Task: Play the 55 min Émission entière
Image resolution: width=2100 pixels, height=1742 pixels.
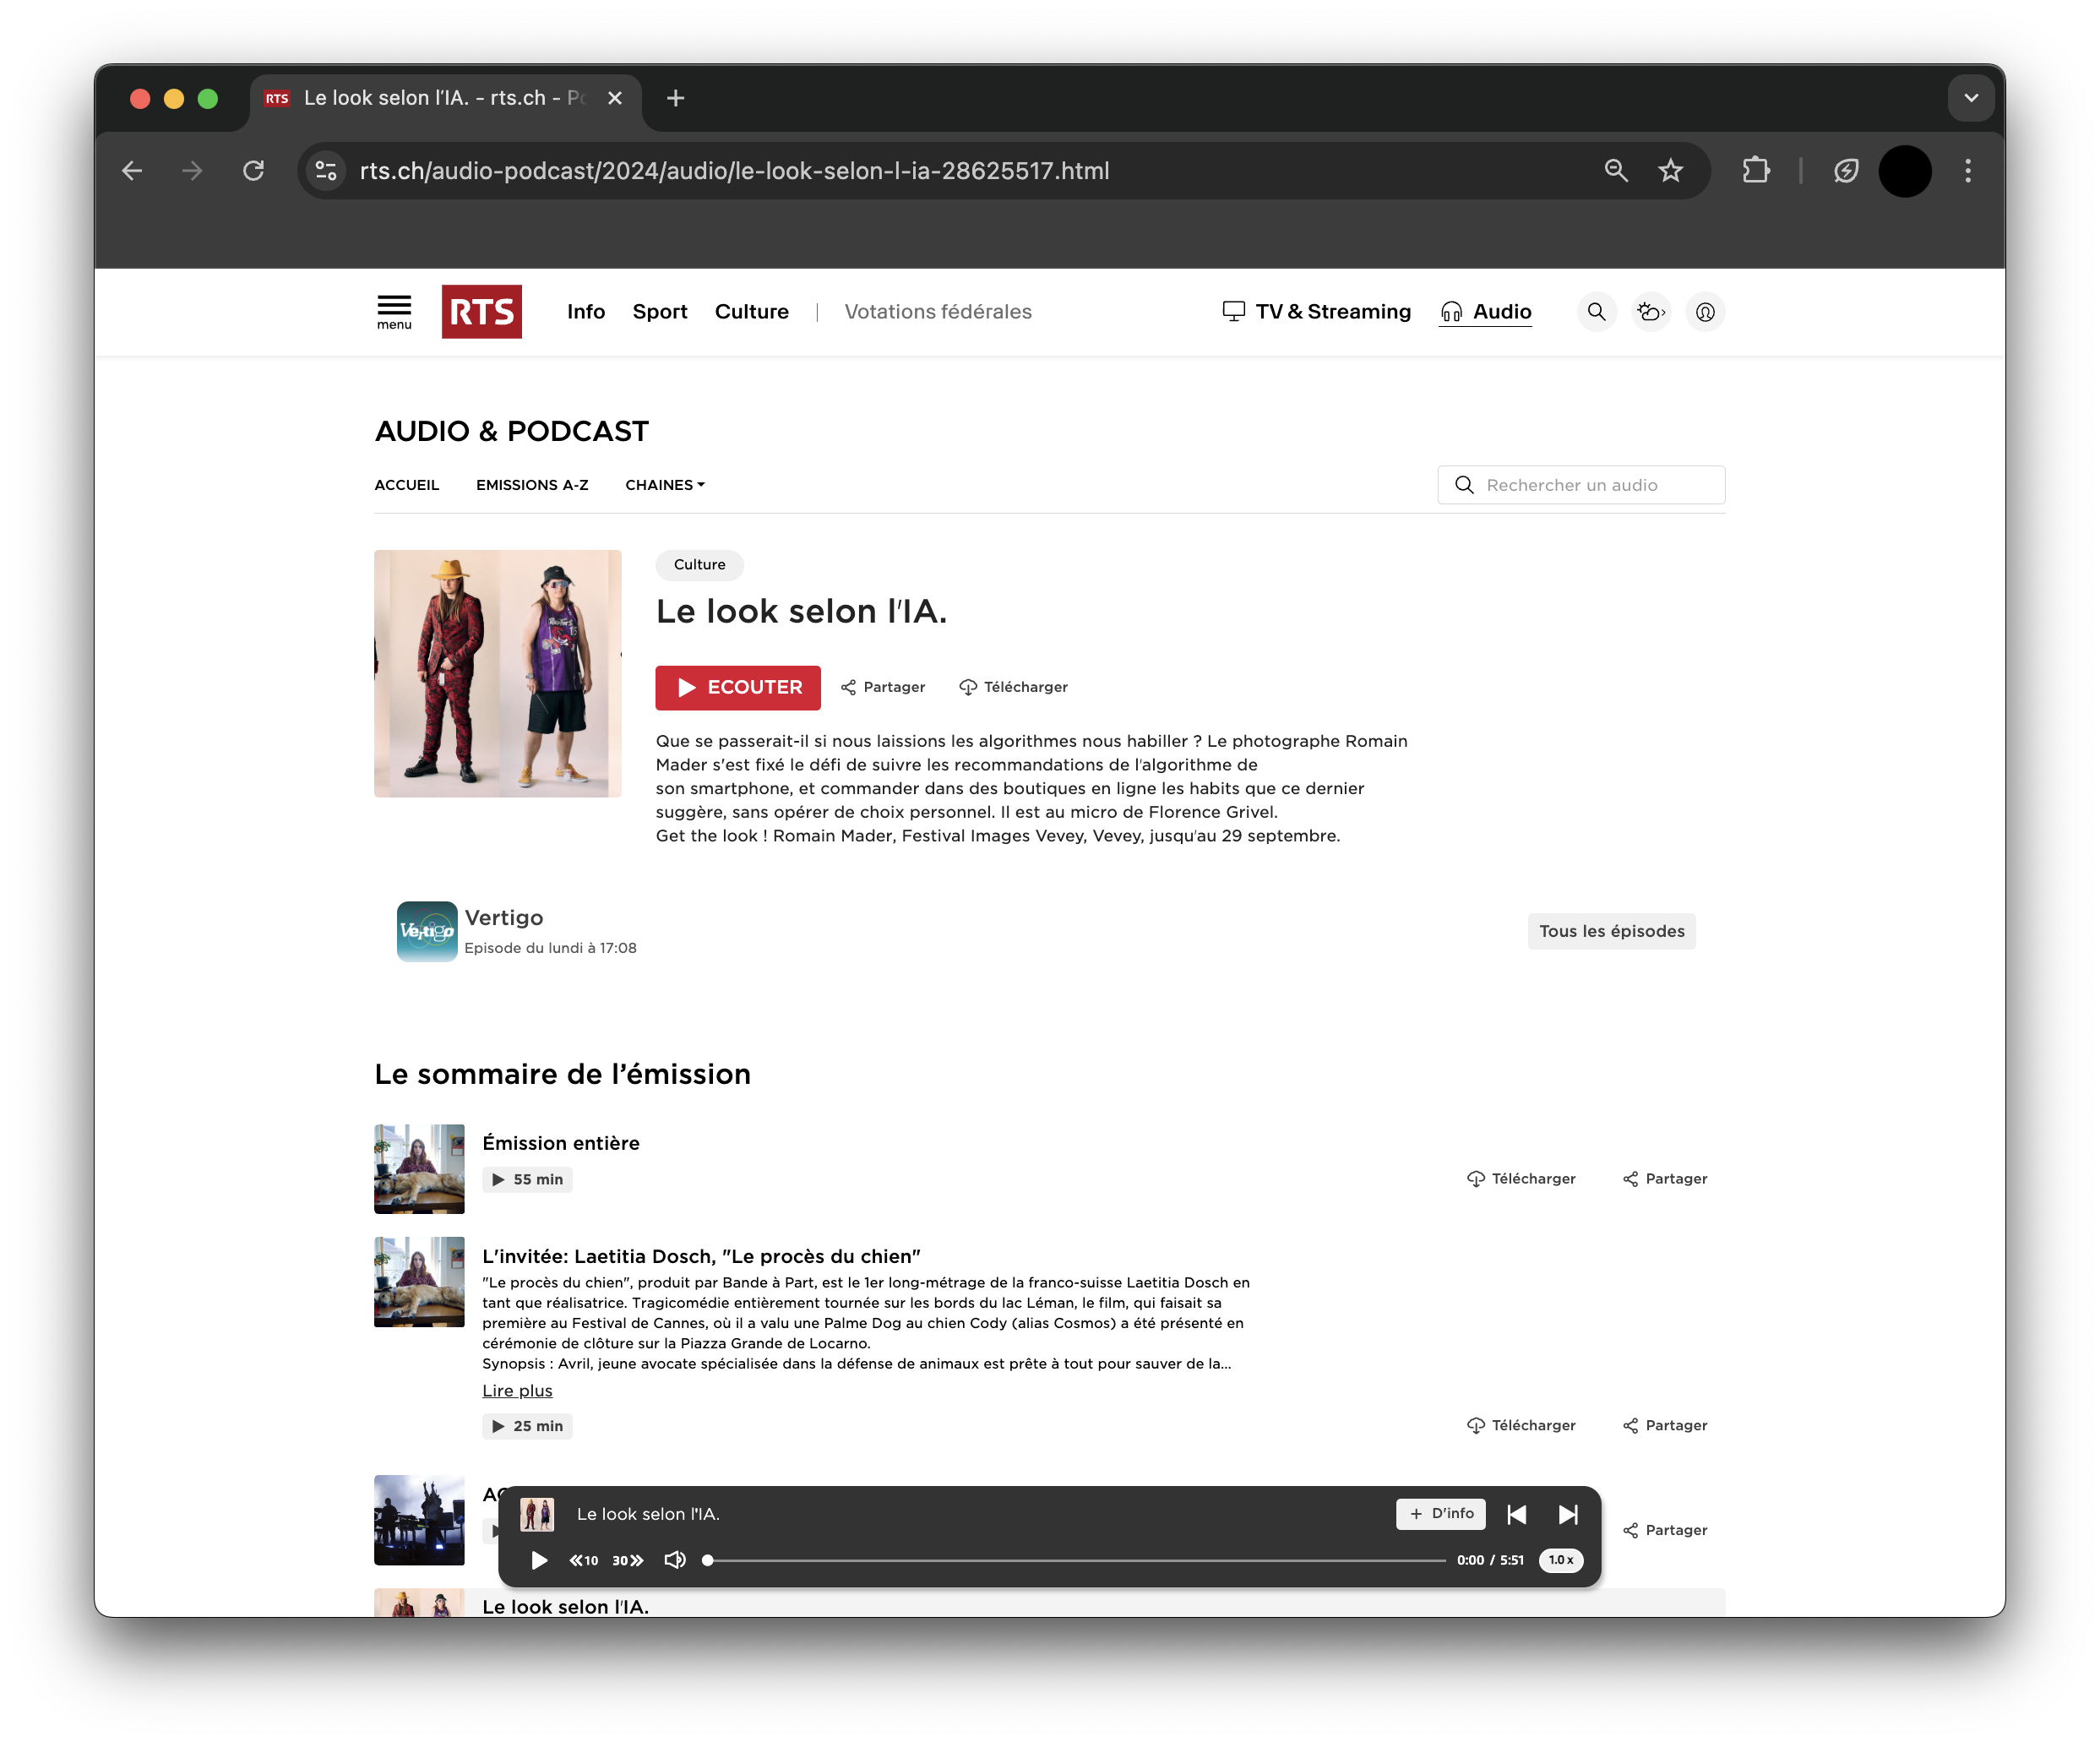Action: tap(528, 1180)
